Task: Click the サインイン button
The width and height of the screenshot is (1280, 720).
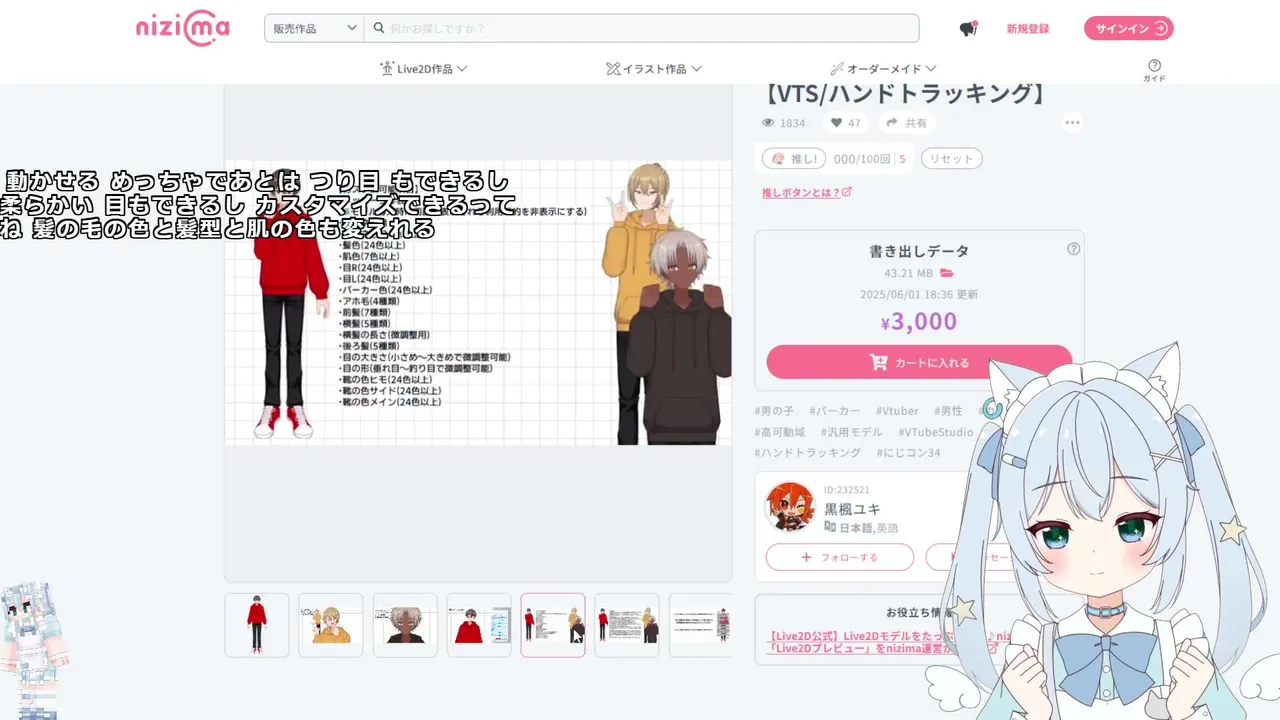Action: [x=1128, y=28]
